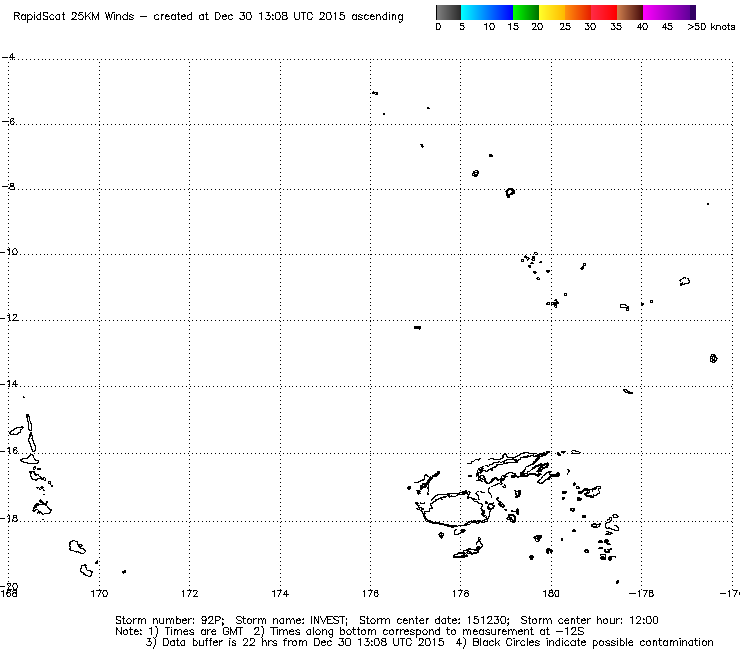The width and height of the screenshot is (740, 650).
Task: Click the large Viti Levu island outline
Action: point(453,509)
